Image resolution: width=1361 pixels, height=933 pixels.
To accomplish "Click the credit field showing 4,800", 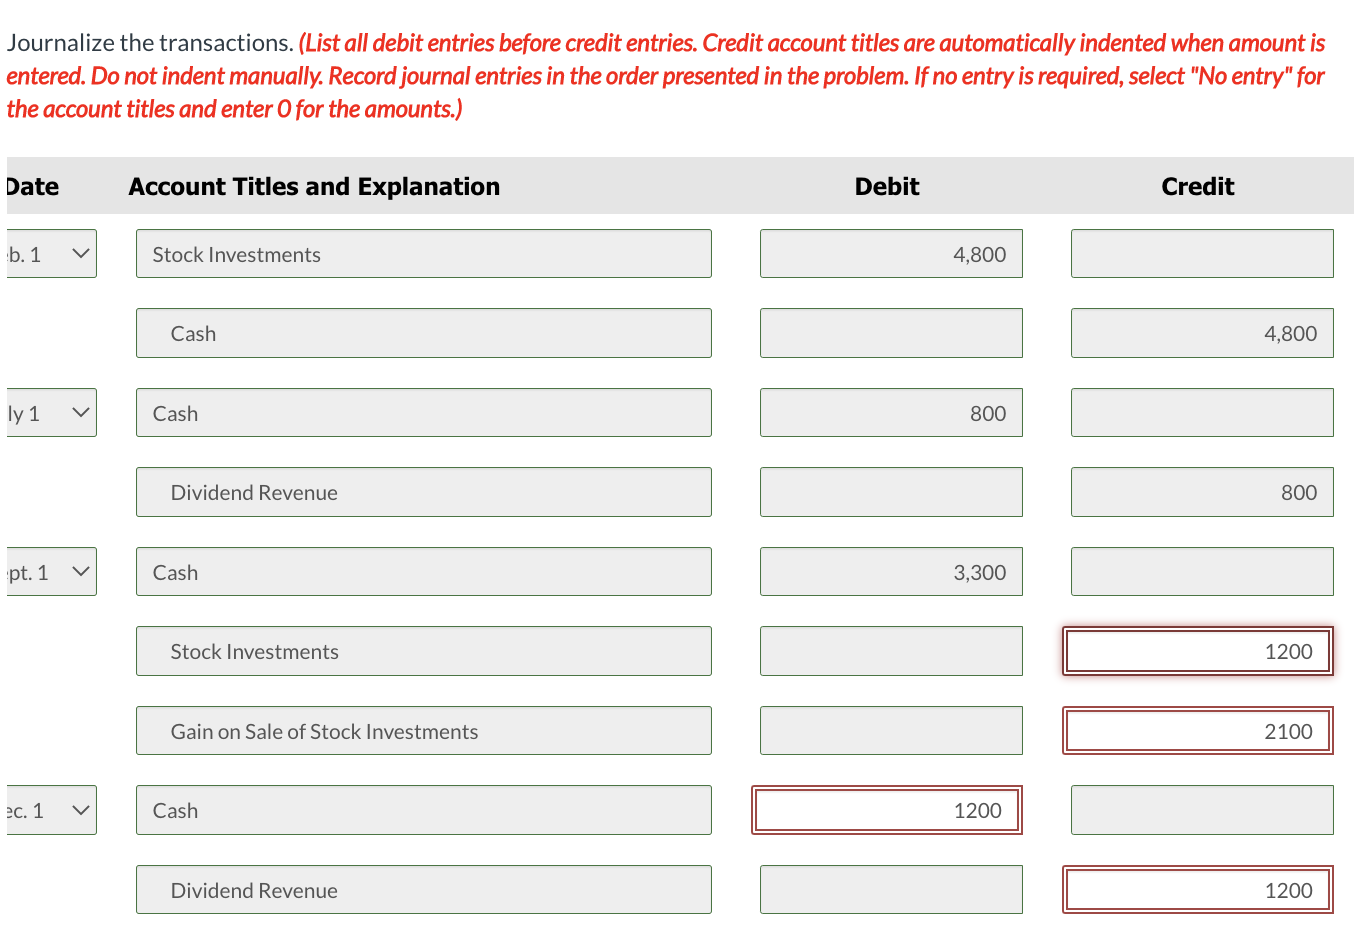I will pyautogui.click(x=1202, y=333).
